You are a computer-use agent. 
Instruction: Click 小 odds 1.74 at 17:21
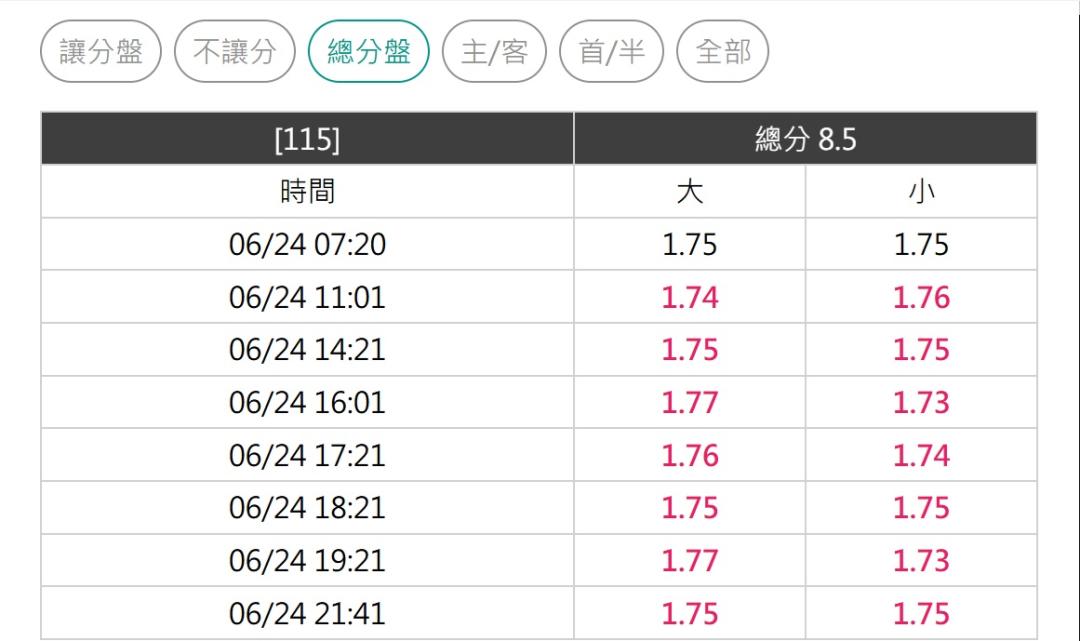(922, 455)
